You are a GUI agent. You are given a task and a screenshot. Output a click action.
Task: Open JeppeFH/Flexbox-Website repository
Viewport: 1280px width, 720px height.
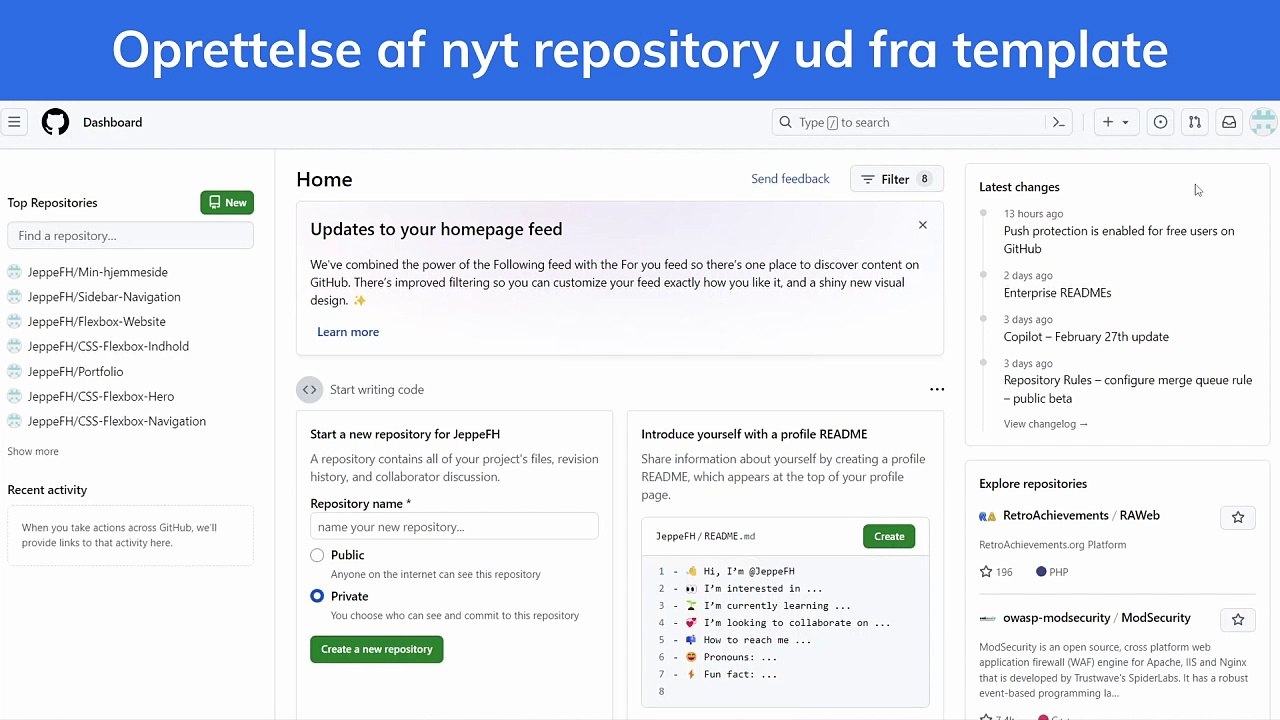(97, 322)
